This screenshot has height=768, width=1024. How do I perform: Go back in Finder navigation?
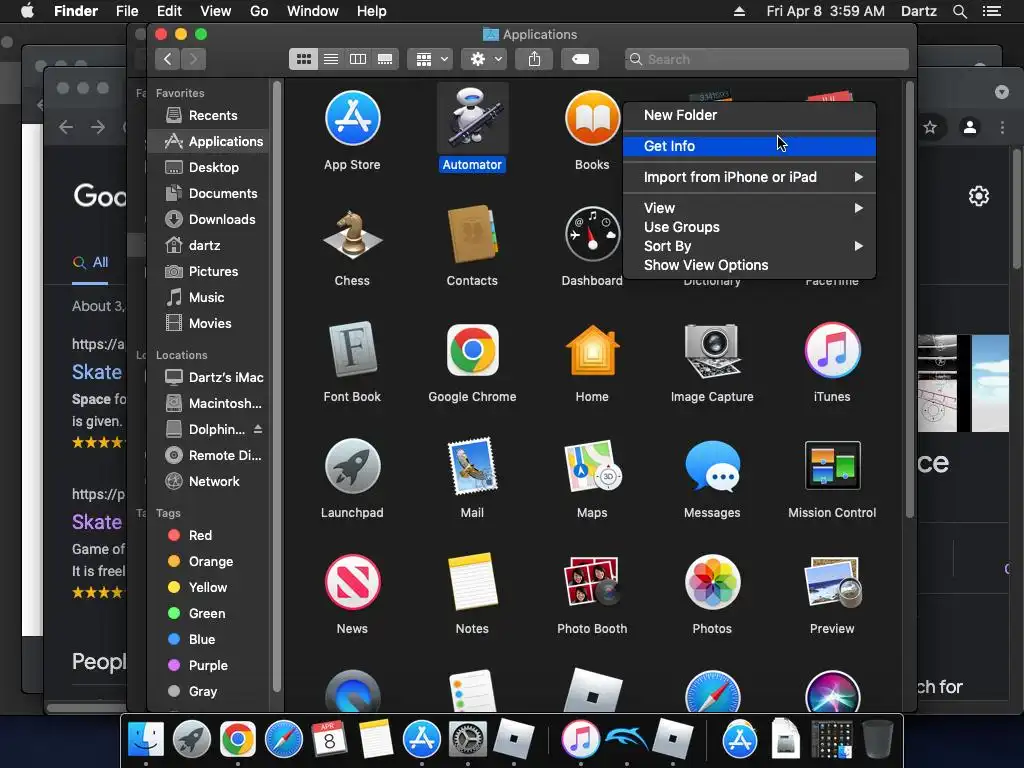pyautogui.click(x=168, y=59)
